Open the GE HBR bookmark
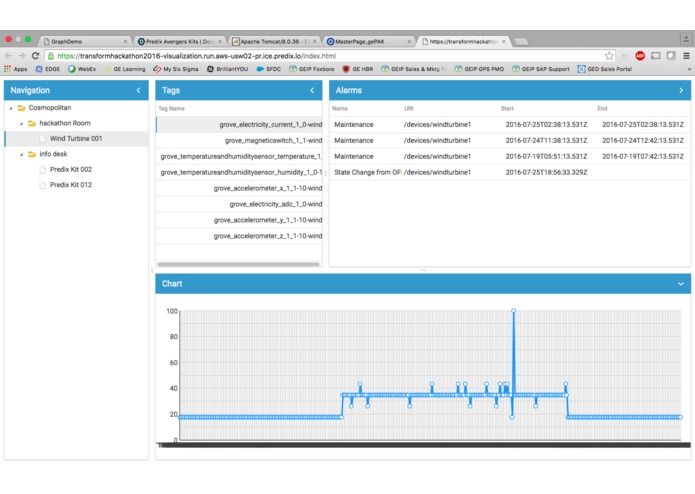Viewport: 695px width, 494px height. point(358,69)
